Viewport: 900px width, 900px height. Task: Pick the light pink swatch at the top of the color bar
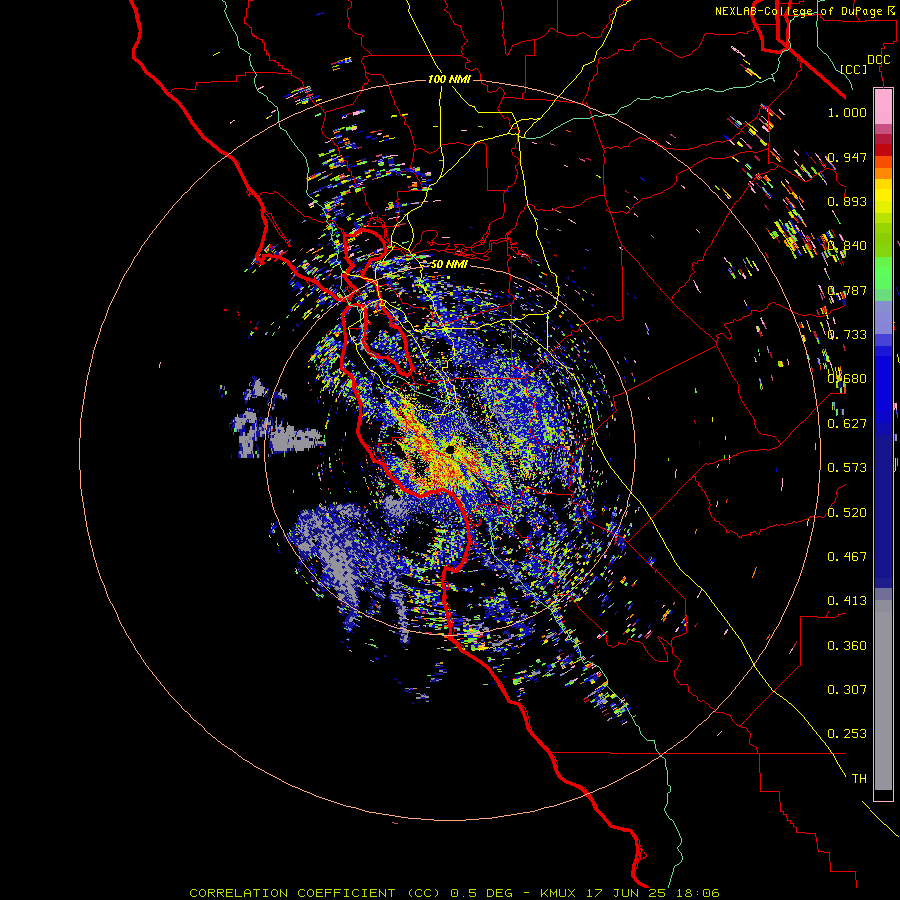pos(883,106)
